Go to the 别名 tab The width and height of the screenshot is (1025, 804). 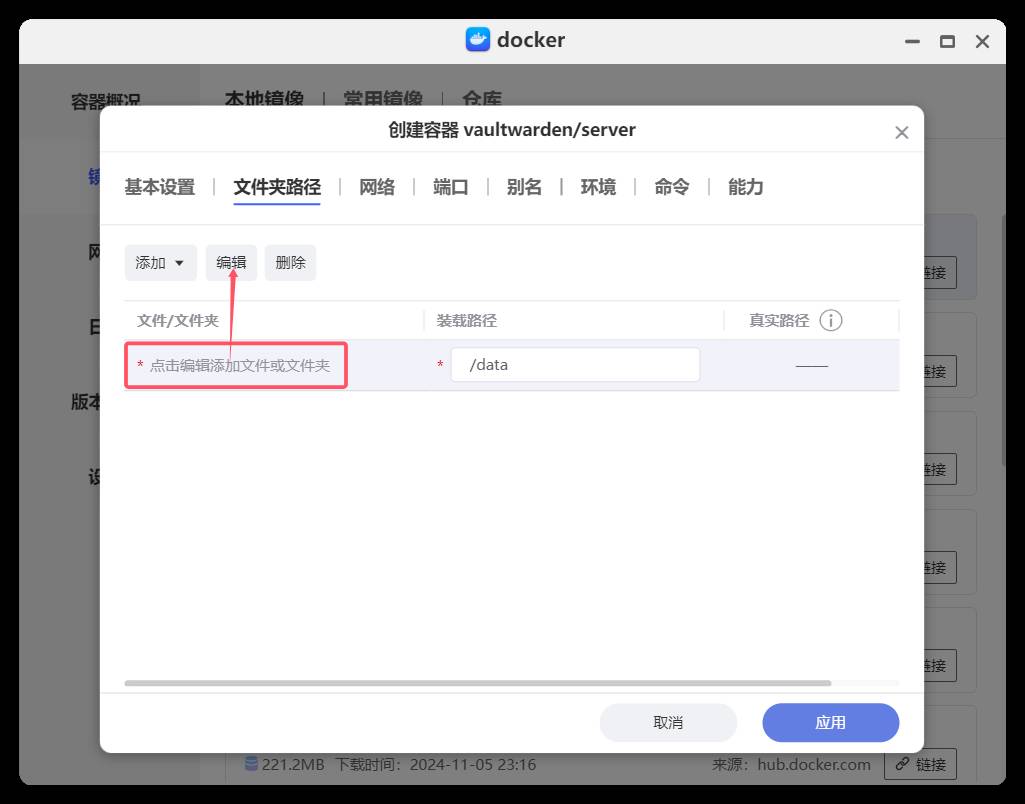pyautogui.click(x=524, y=187)
